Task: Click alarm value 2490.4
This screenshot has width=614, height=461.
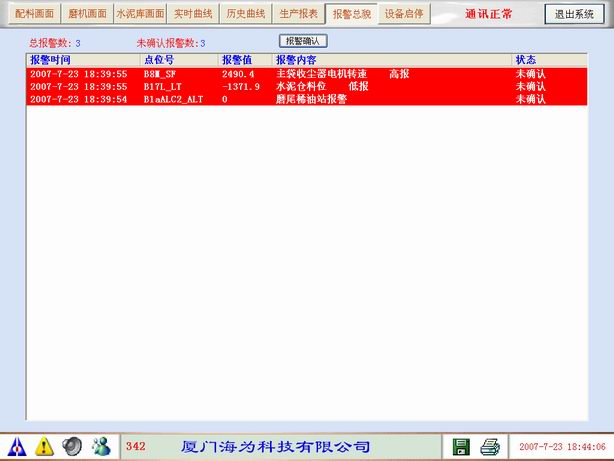Action: [238, 74]
